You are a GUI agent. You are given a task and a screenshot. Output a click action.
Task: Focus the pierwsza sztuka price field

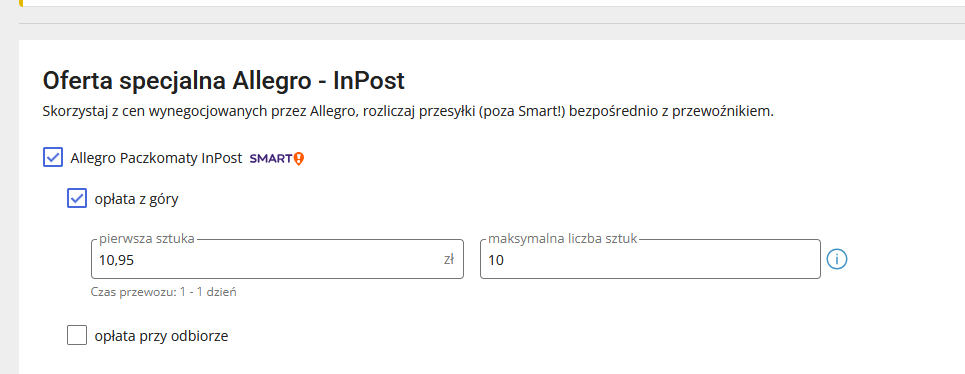[x=278, y=259]
